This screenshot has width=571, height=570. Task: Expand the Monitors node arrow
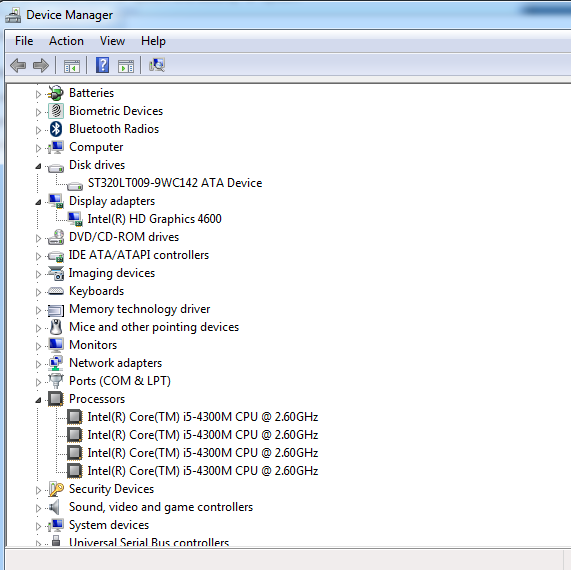[x=38, y=346]
